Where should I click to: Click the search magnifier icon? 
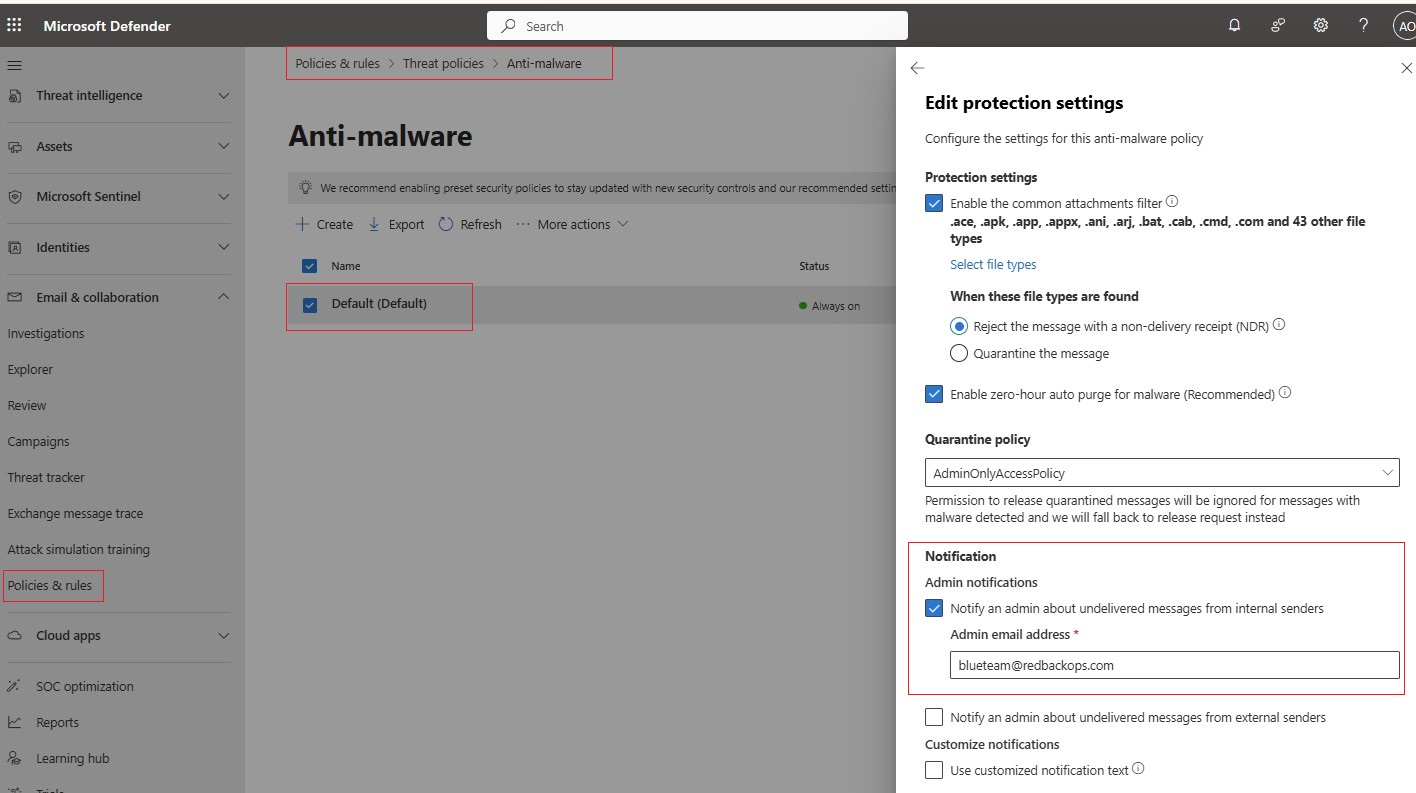click(x=509, y=26)
